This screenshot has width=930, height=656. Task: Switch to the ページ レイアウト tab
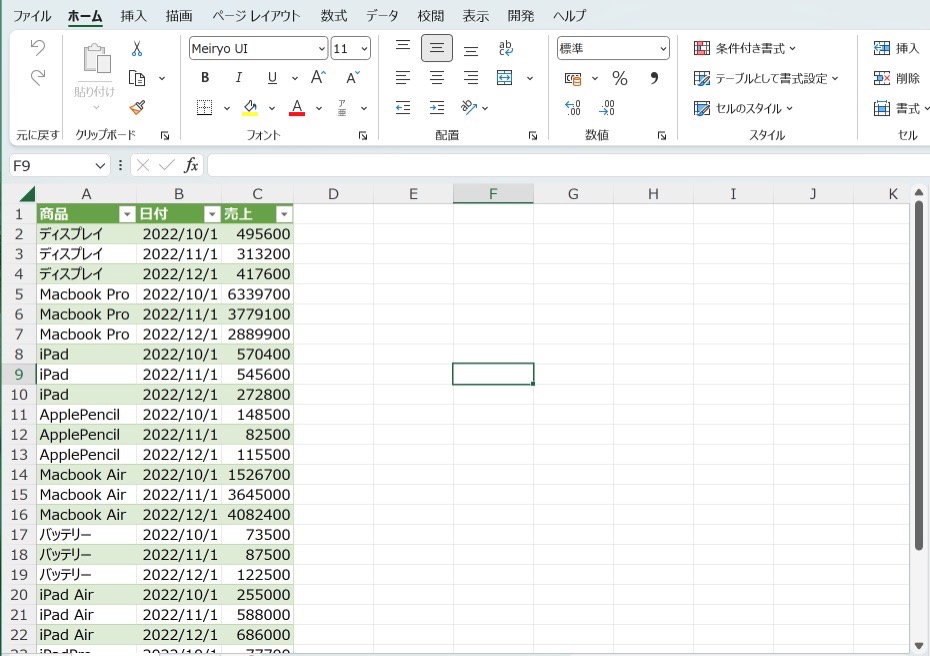click(x=256, y=15)
